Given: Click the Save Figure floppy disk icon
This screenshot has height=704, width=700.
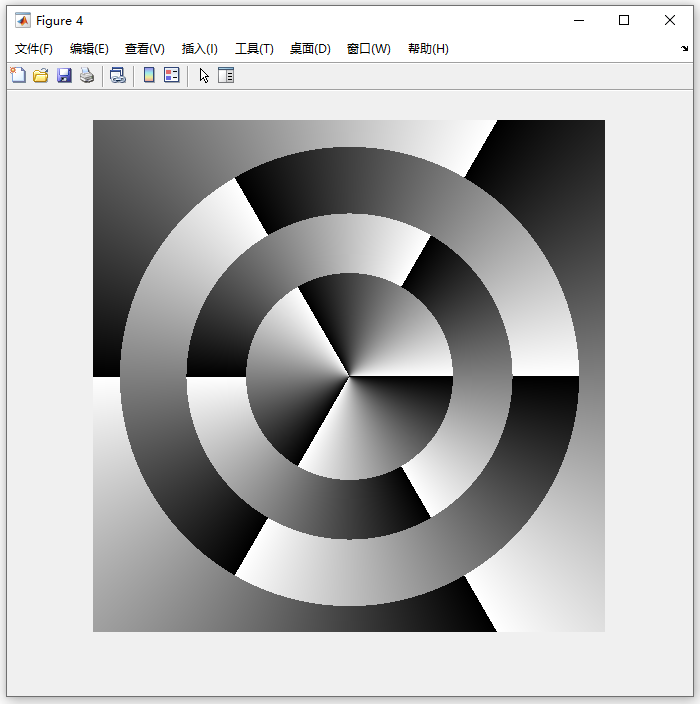Looking at the screenshot, I should pos(64,75).
